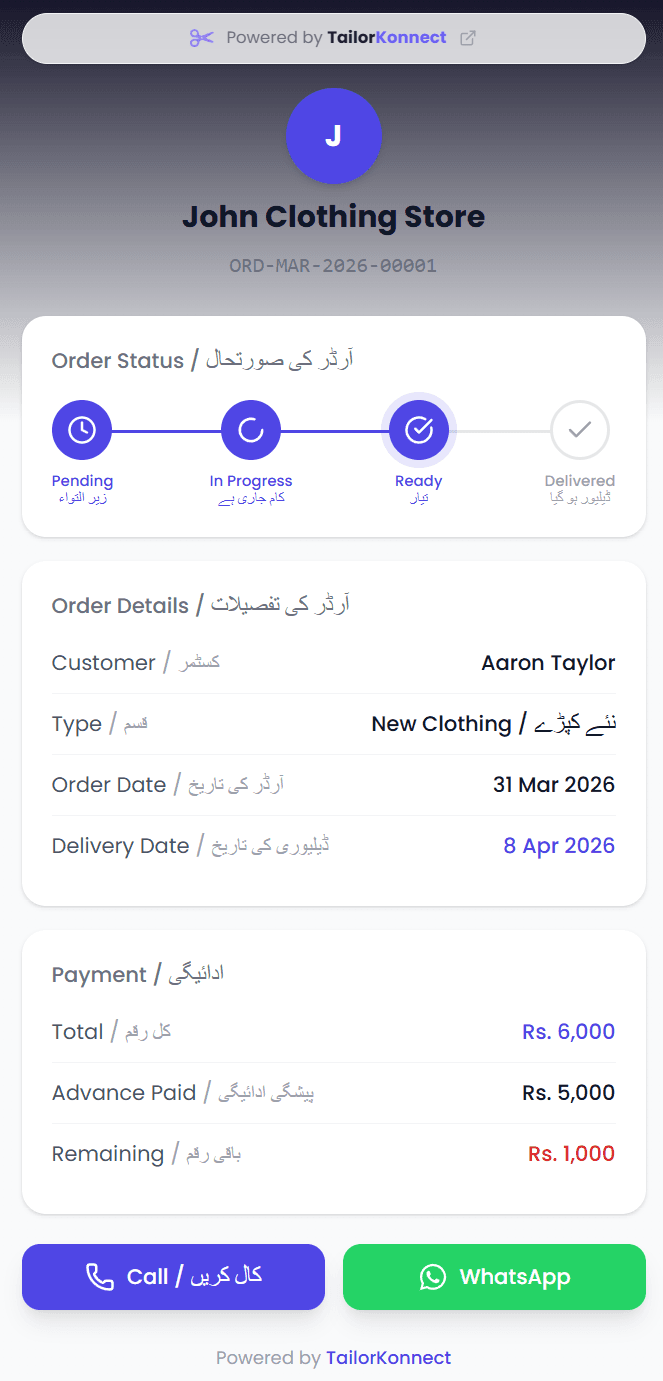Click the WhatsApp logo icon
663x1381 pixels.
point(432,1277)
